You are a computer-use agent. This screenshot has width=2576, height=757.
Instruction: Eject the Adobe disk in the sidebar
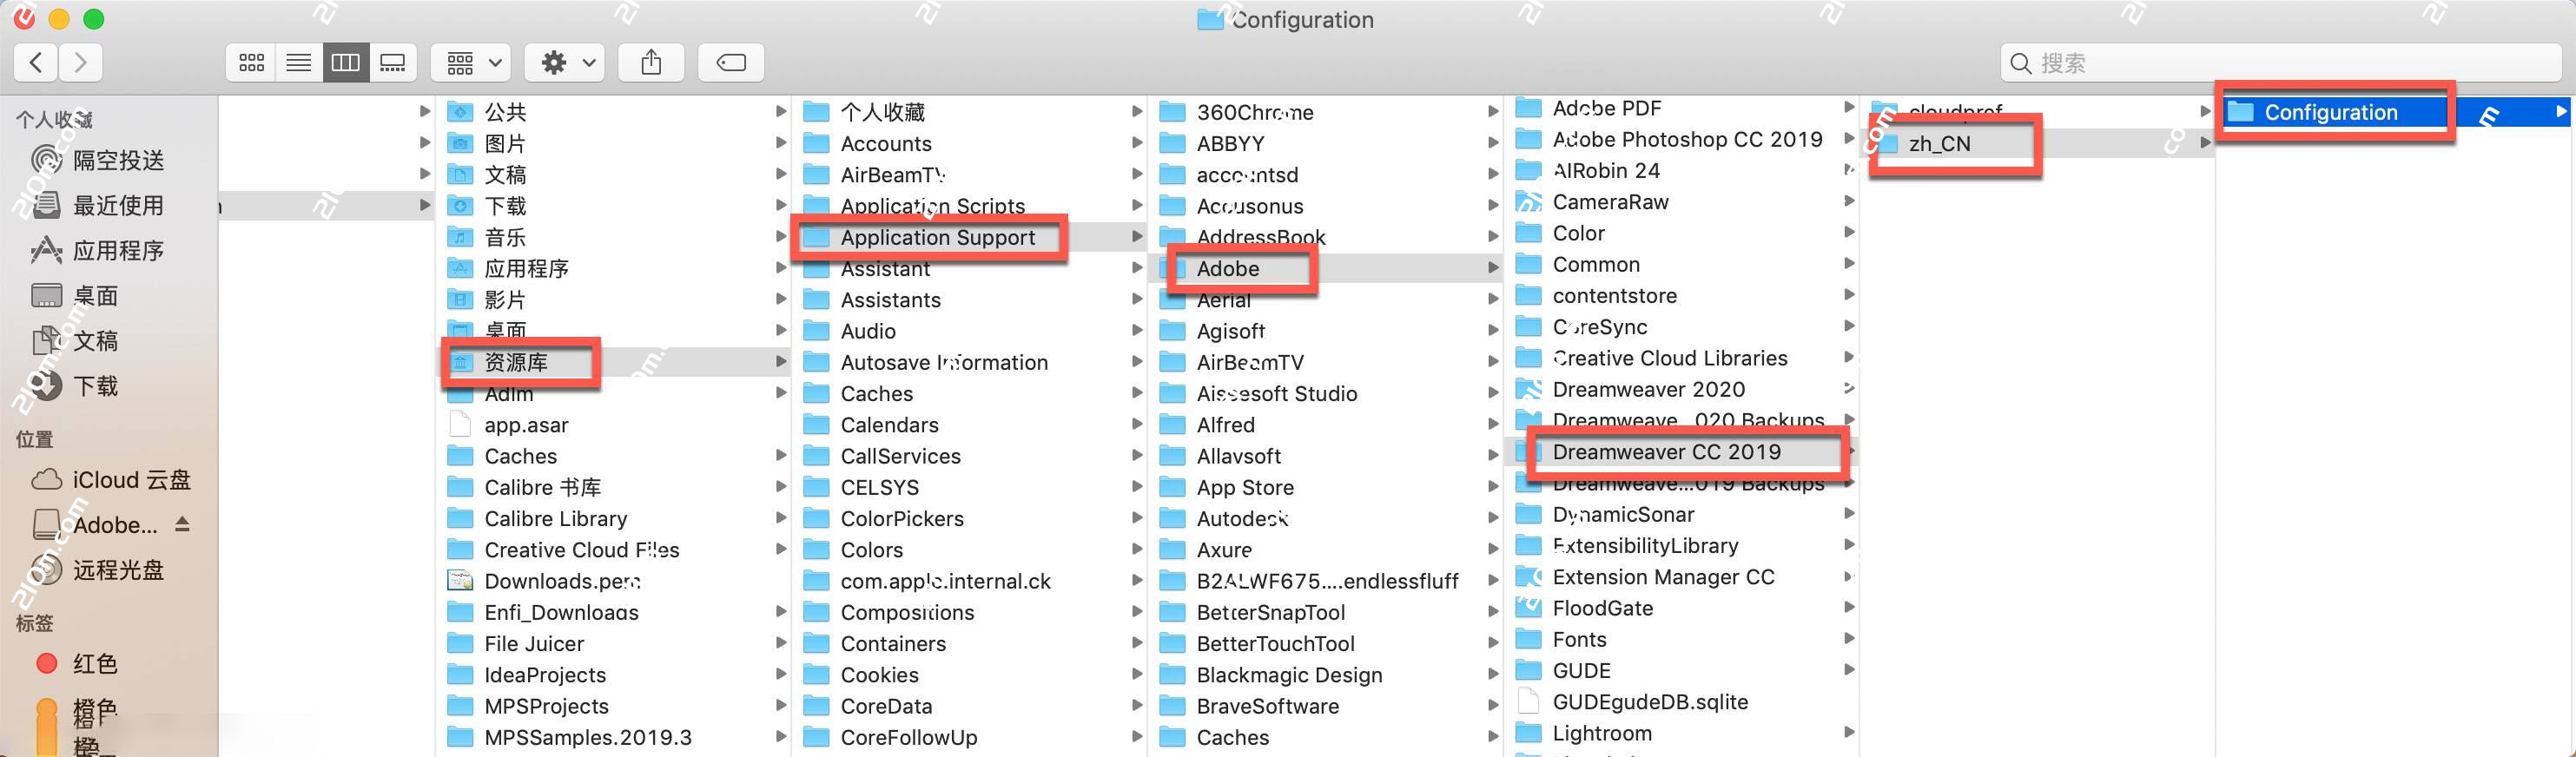tap(182, 524)
